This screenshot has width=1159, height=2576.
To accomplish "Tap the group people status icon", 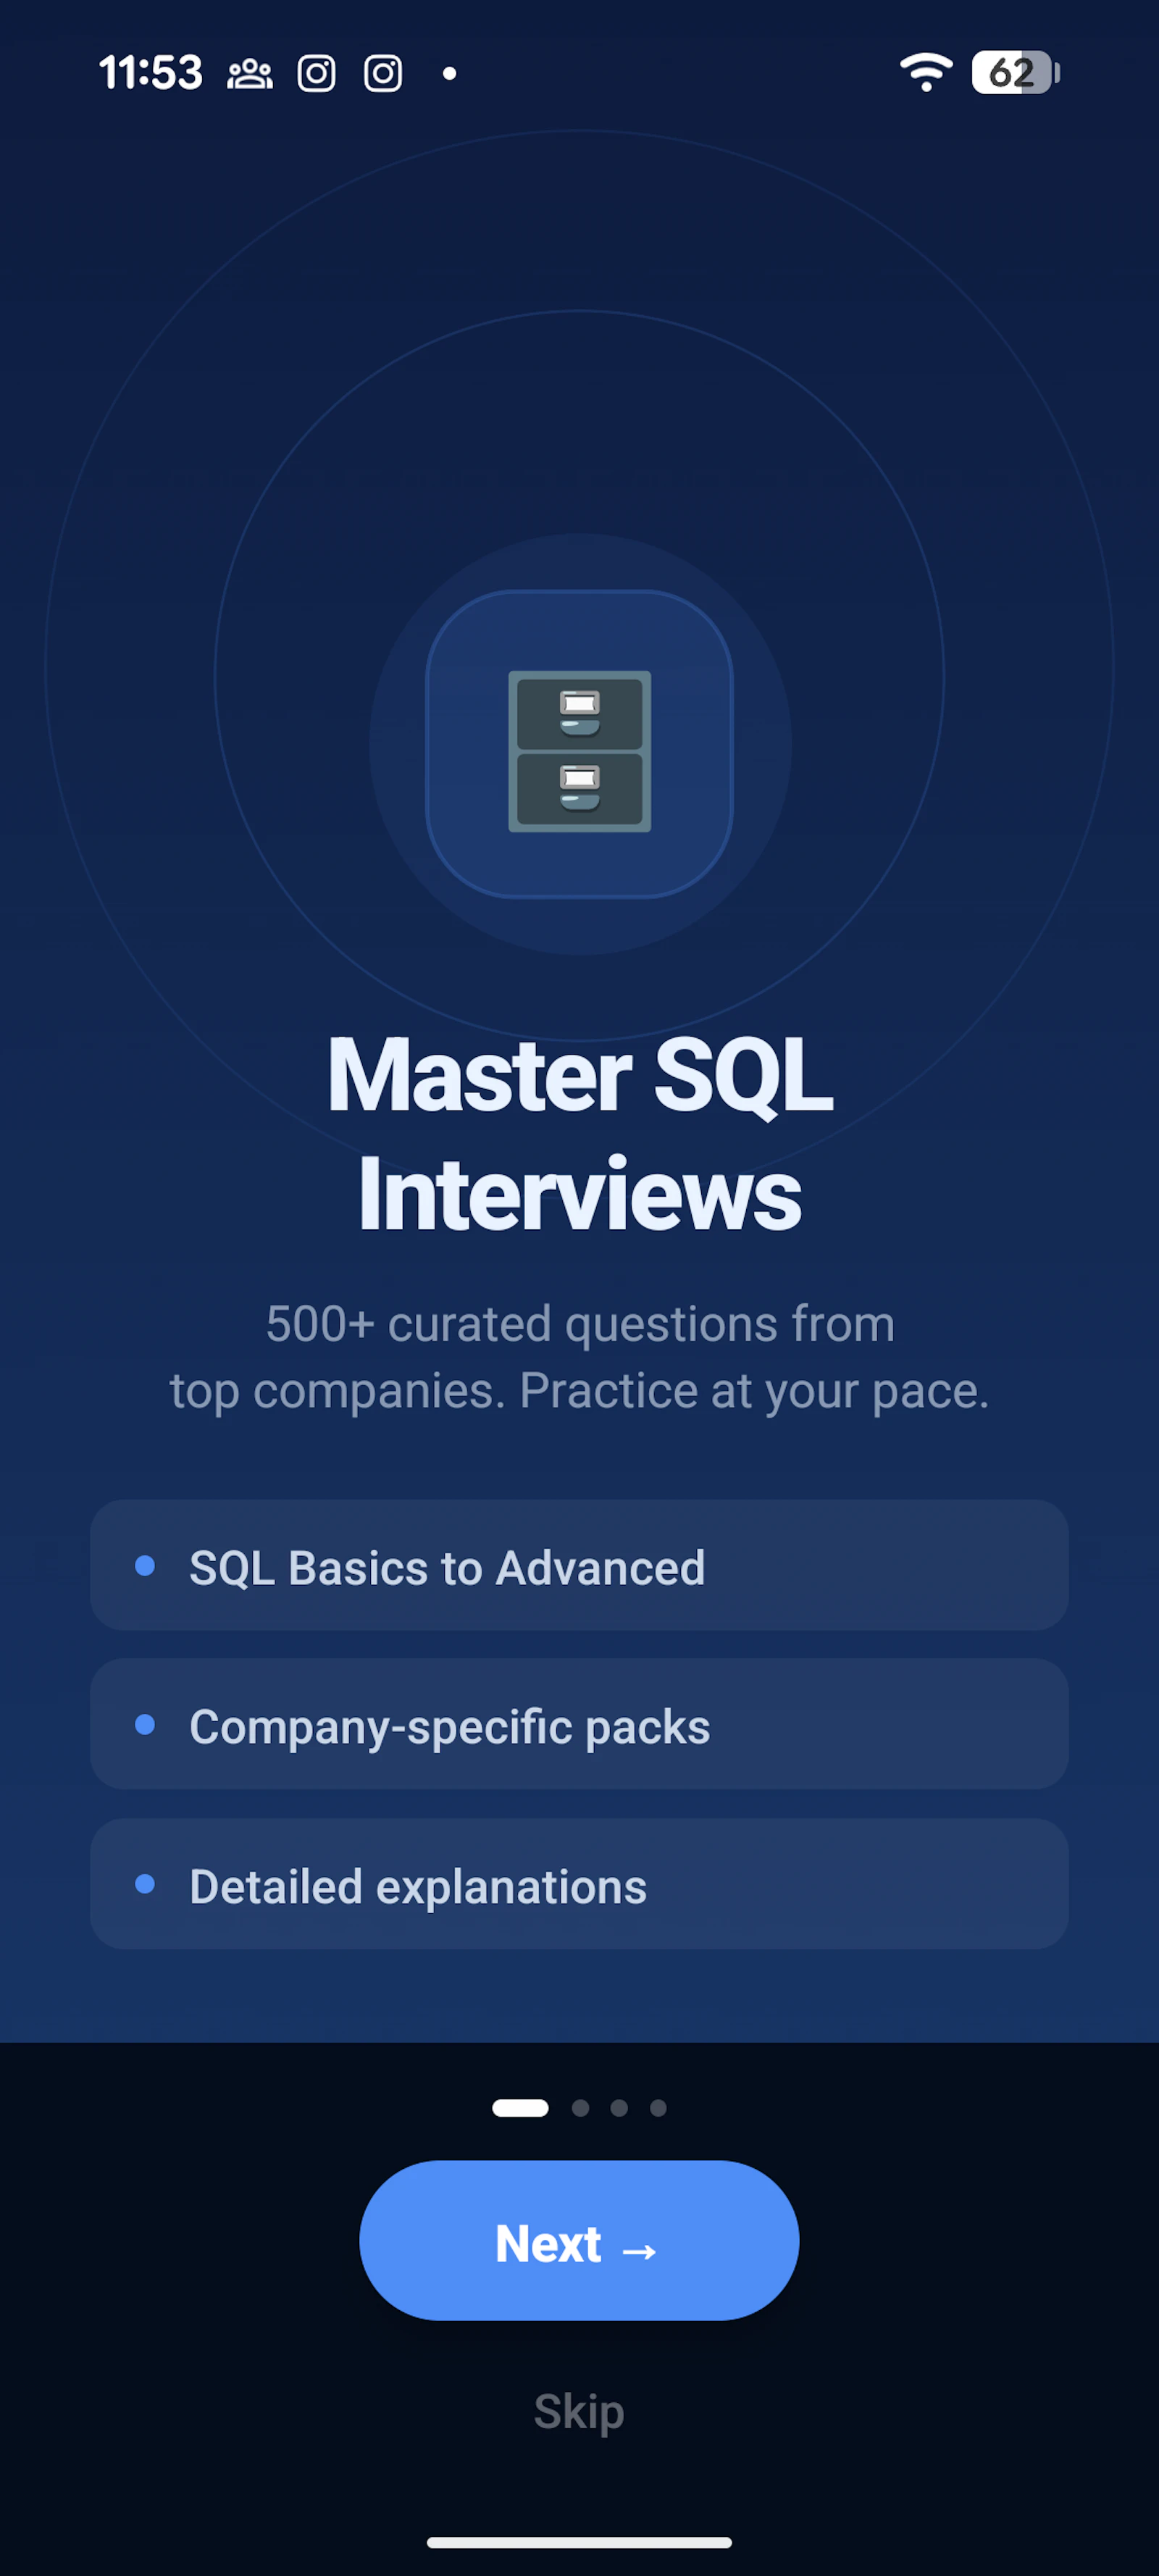I will (x=250, y=74).
